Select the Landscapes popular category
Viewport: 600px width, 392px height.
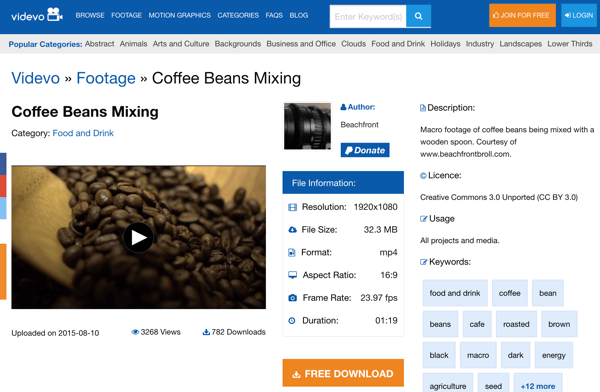click(521, 44)
